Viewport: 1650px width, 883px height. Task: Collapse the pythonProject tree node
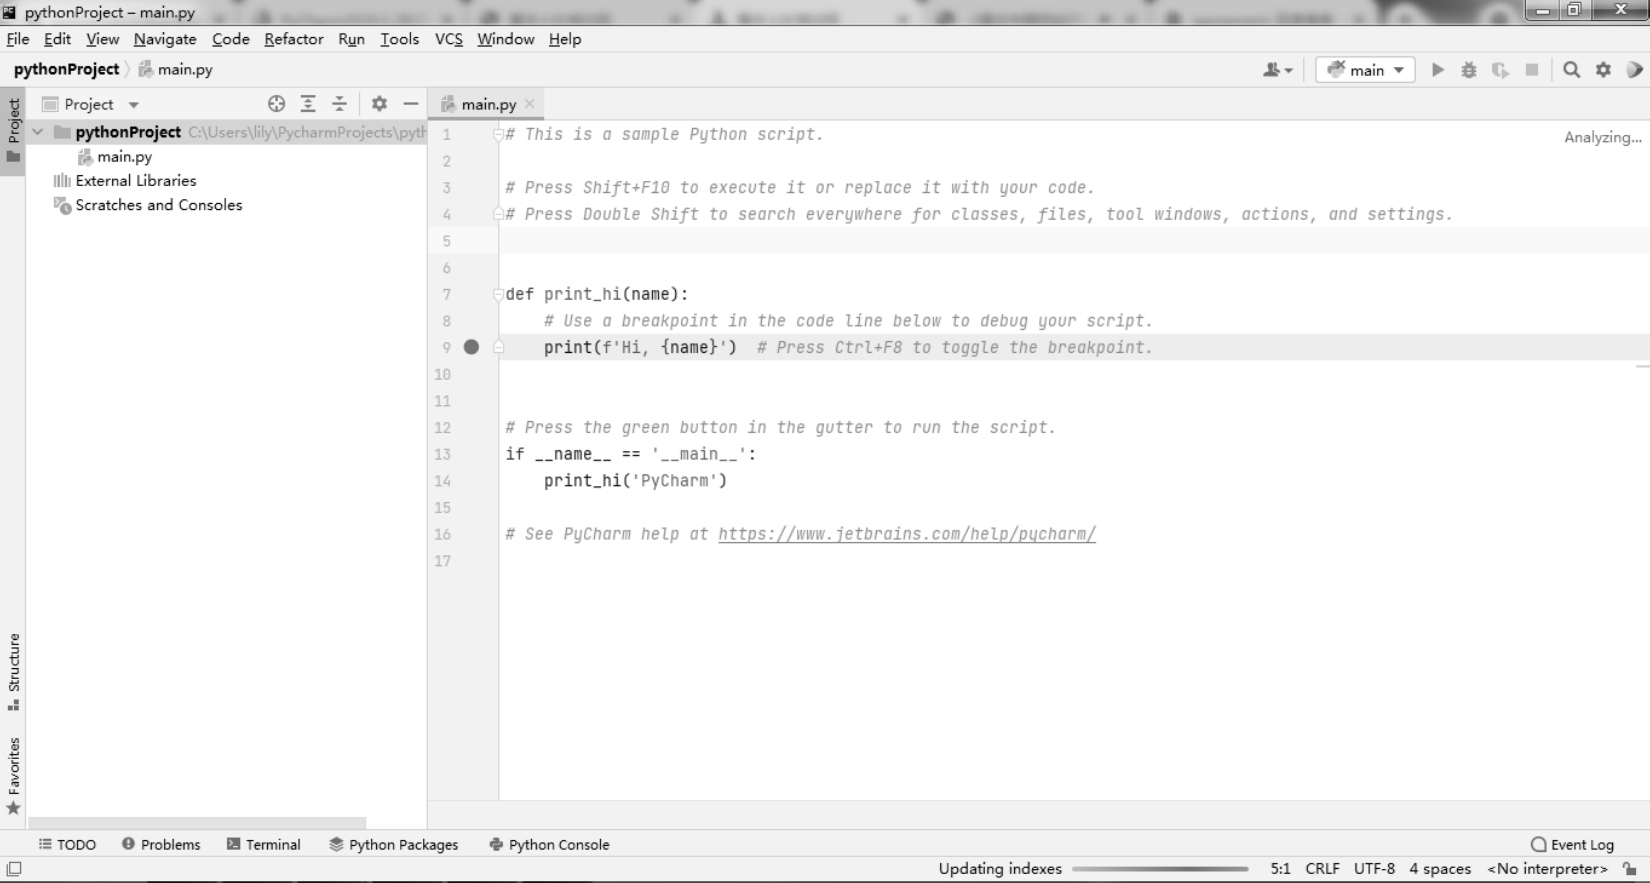pyautogui.click(x=38, y=132)
